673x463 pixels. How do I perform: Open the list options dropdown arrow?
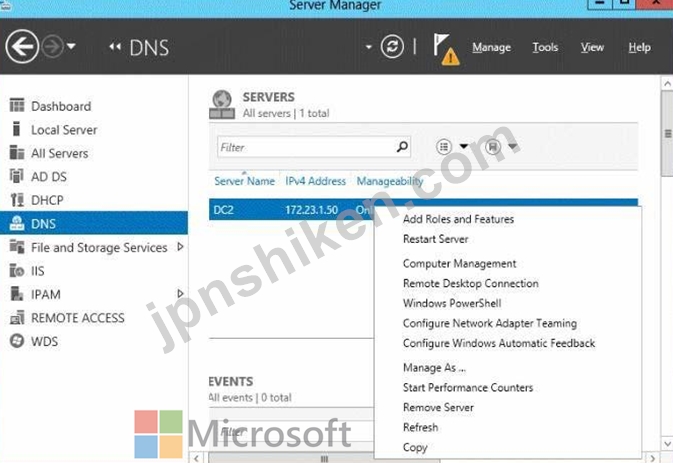tap(464, 147)
